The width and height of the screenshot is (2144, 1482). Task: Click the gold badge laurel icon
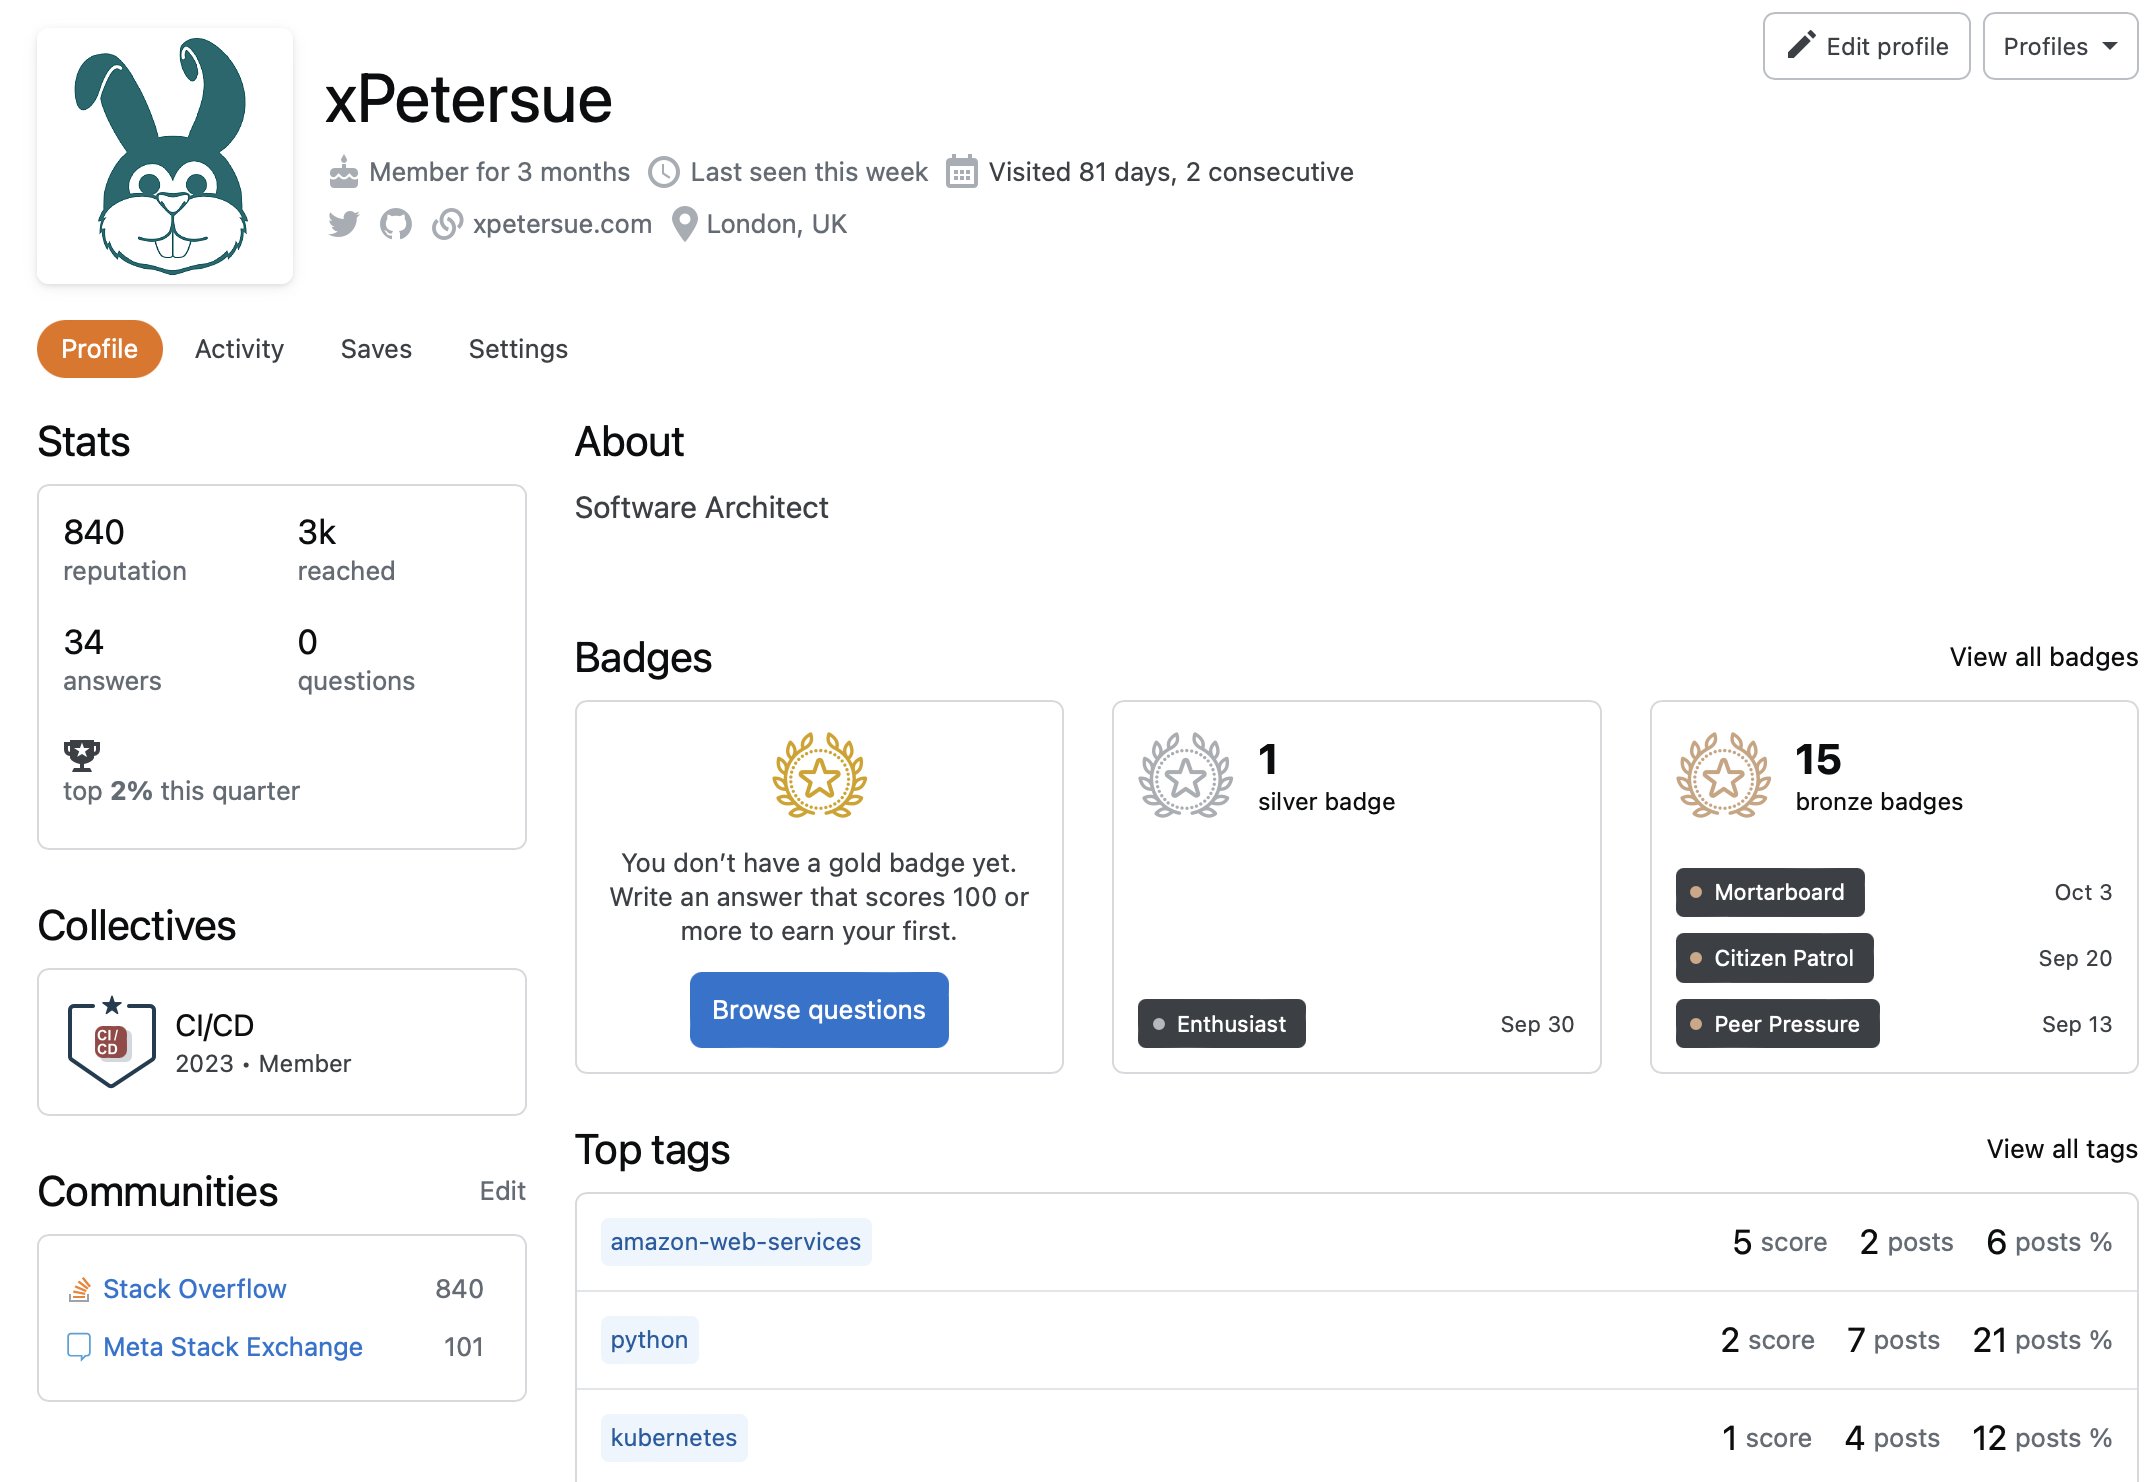tap(819, 776)
